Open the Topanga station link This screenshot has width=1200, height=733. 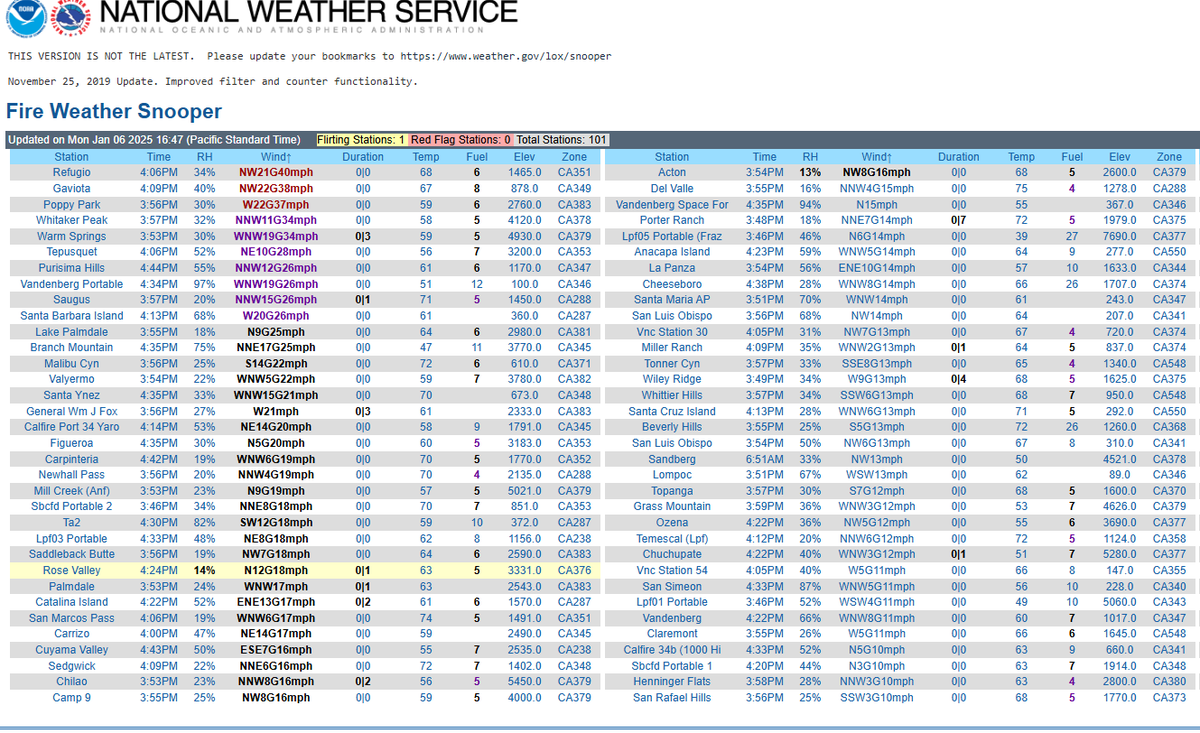672,491
